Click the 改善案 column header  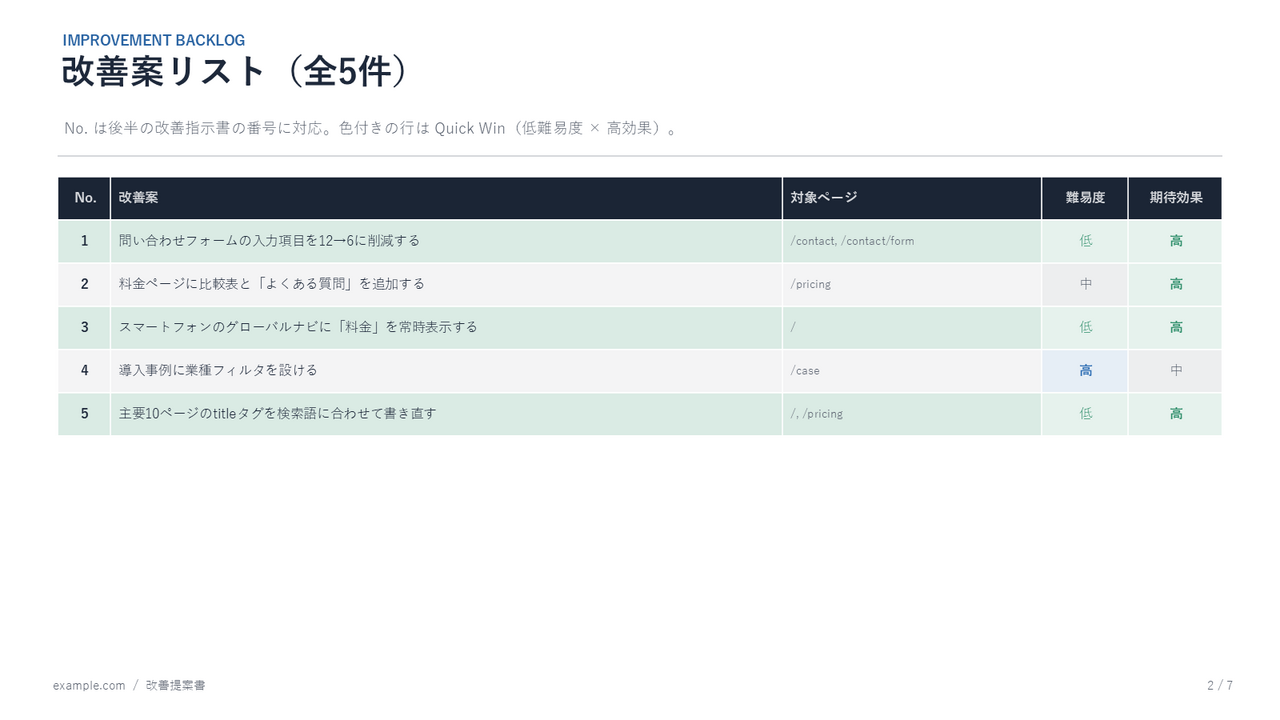tap(446, 198)
